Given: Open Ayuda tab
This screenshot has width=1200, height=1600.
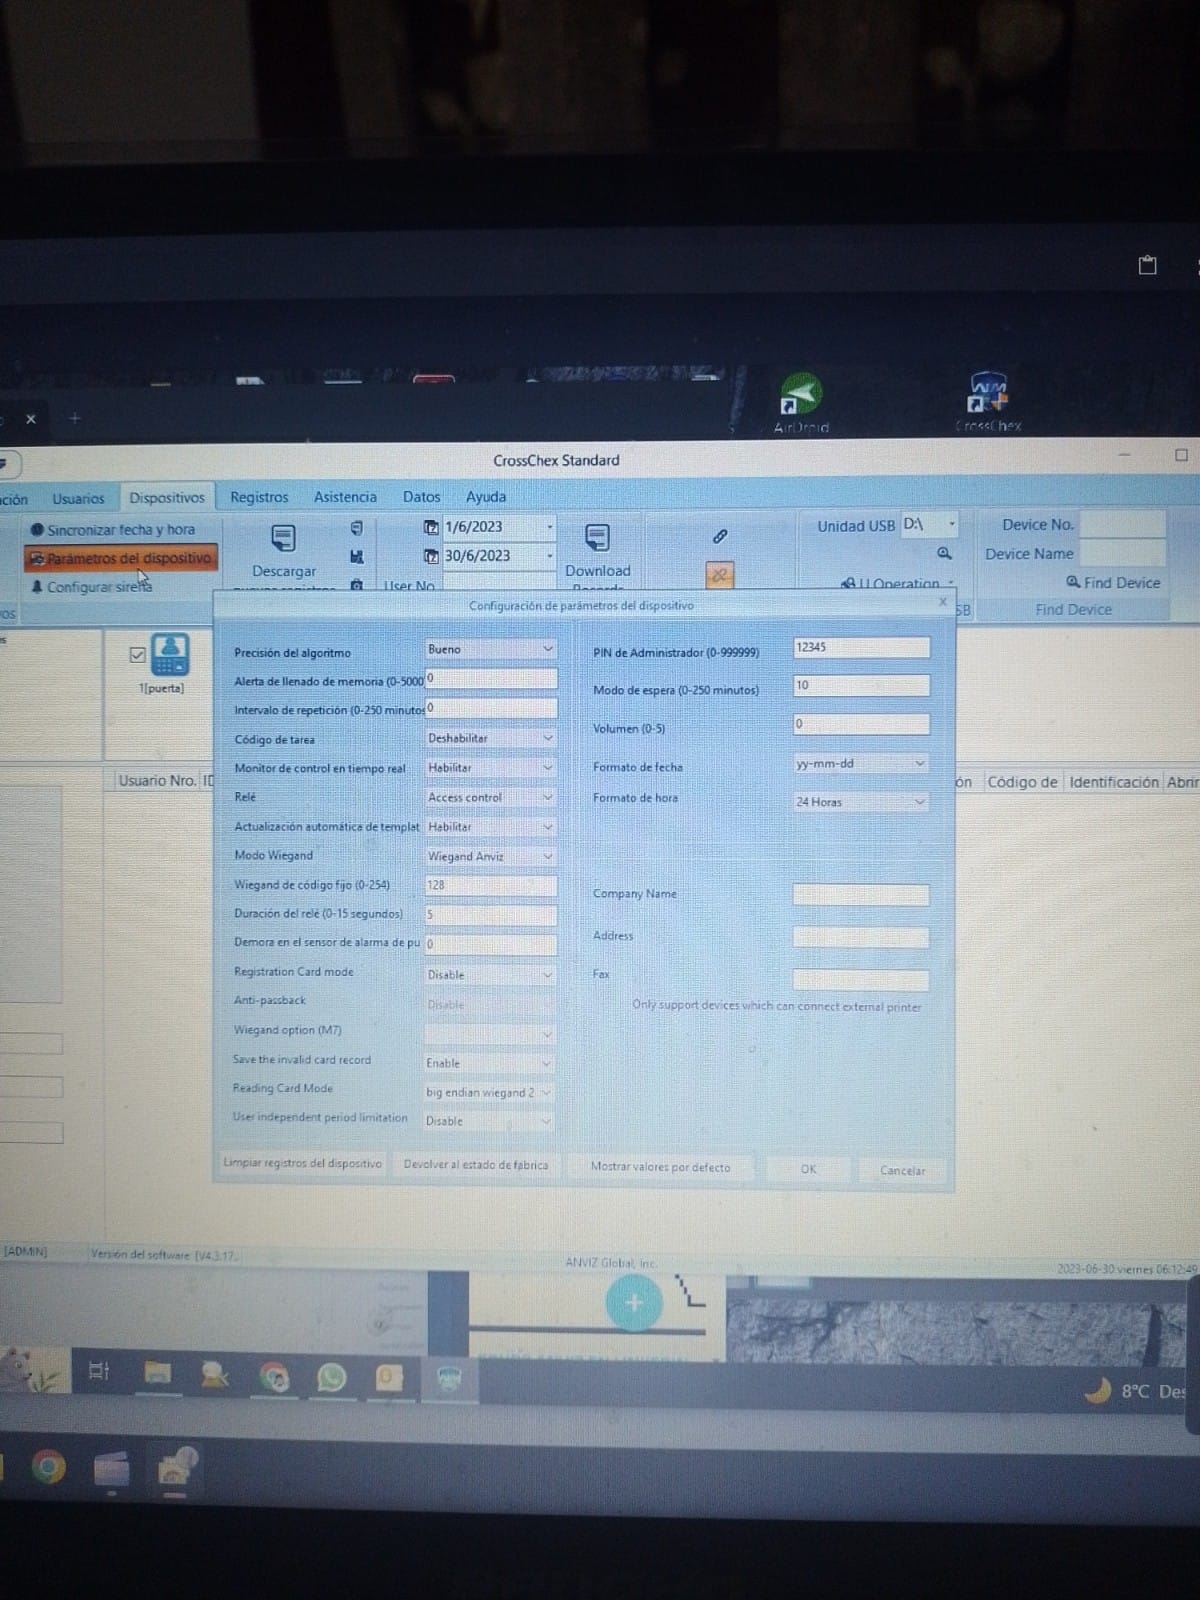Looking at the screenshot, I should point(486,497).
